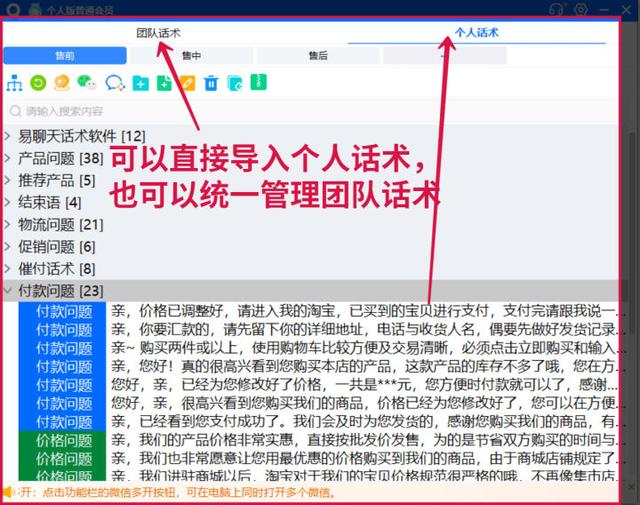Switch to the 个人话术 tab
Image resolution: width=640 pixels, height=505 pixels.
coord(476,33)
